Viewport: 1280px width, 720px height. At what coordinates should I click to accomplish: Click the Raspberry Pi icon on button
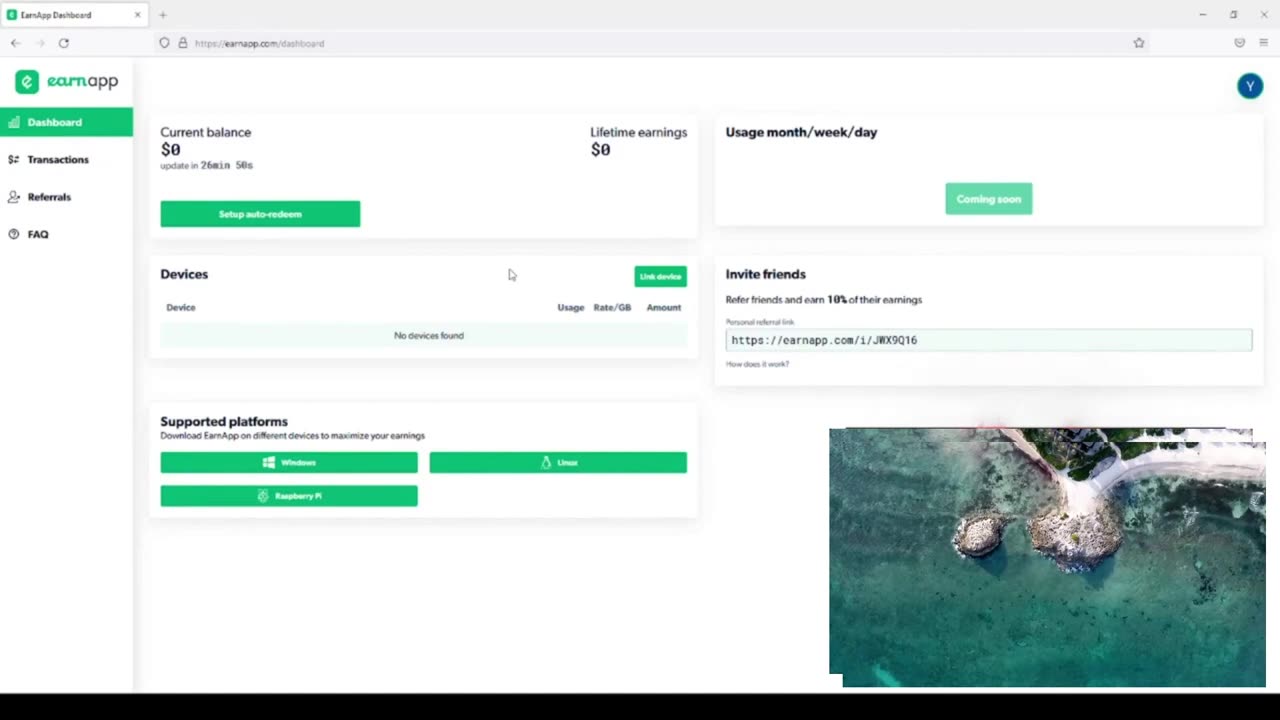[x=263, y=496]
